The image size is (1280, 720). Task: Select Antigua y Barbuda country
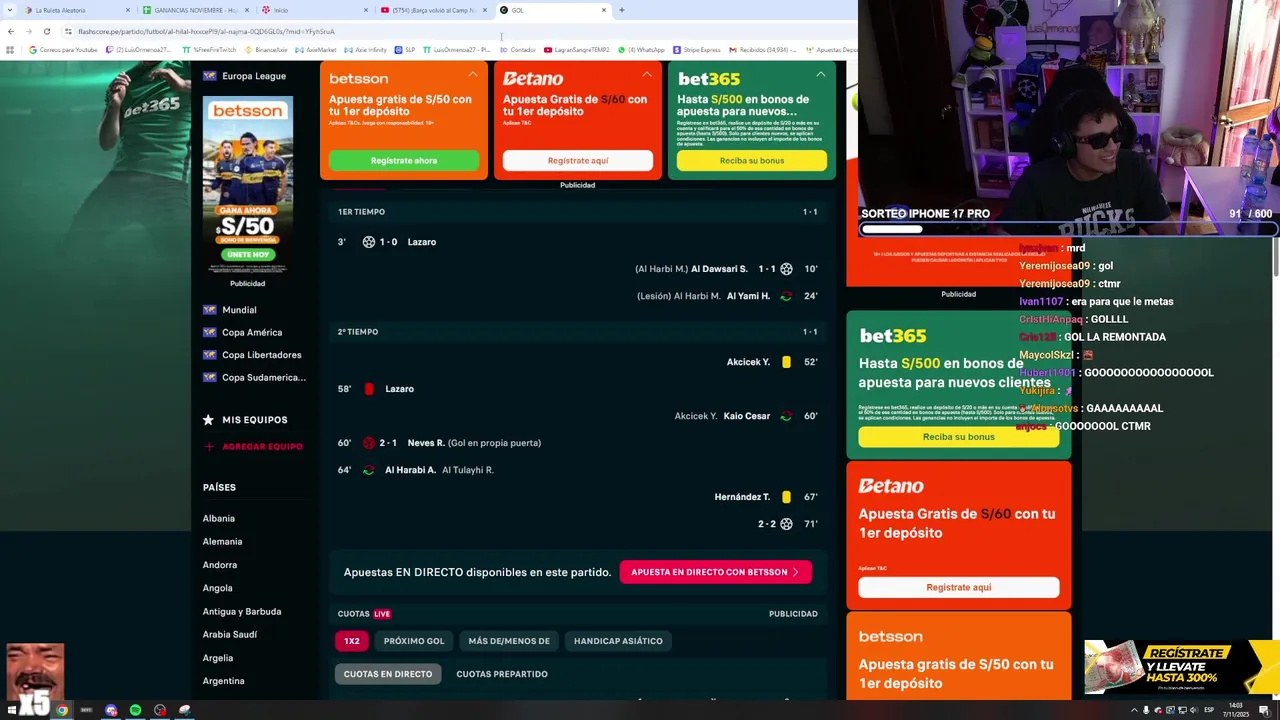242,611
